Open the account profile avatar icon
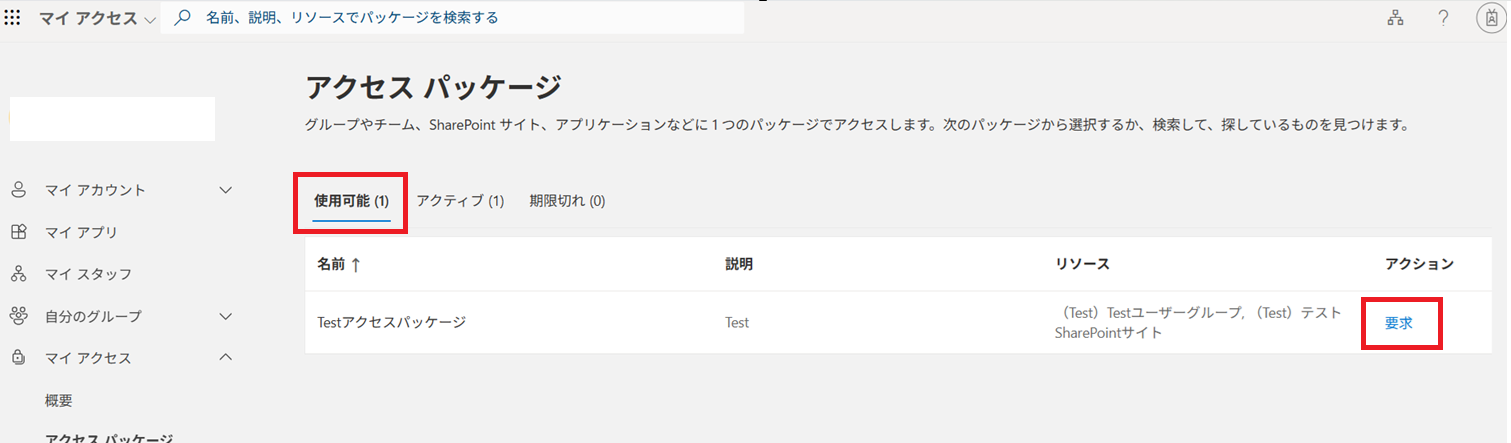Viewport: 1511px width, 443px height. 1490,18
